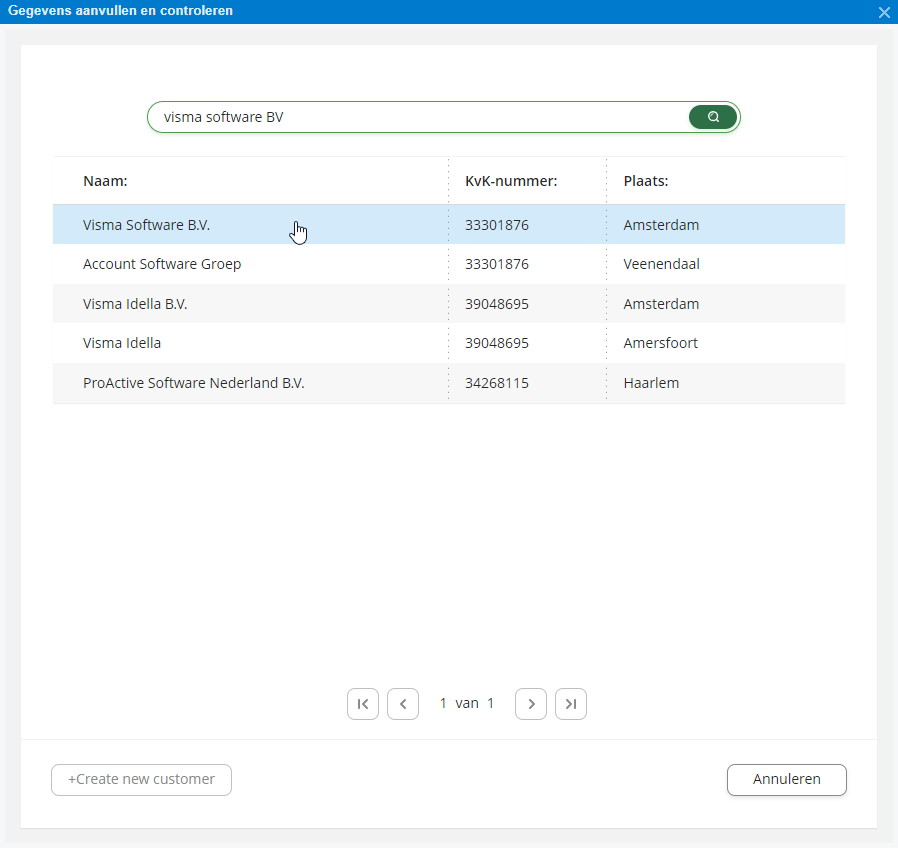Click the Haarlem place cell
The image size is (898, 848).
[651, 383]
